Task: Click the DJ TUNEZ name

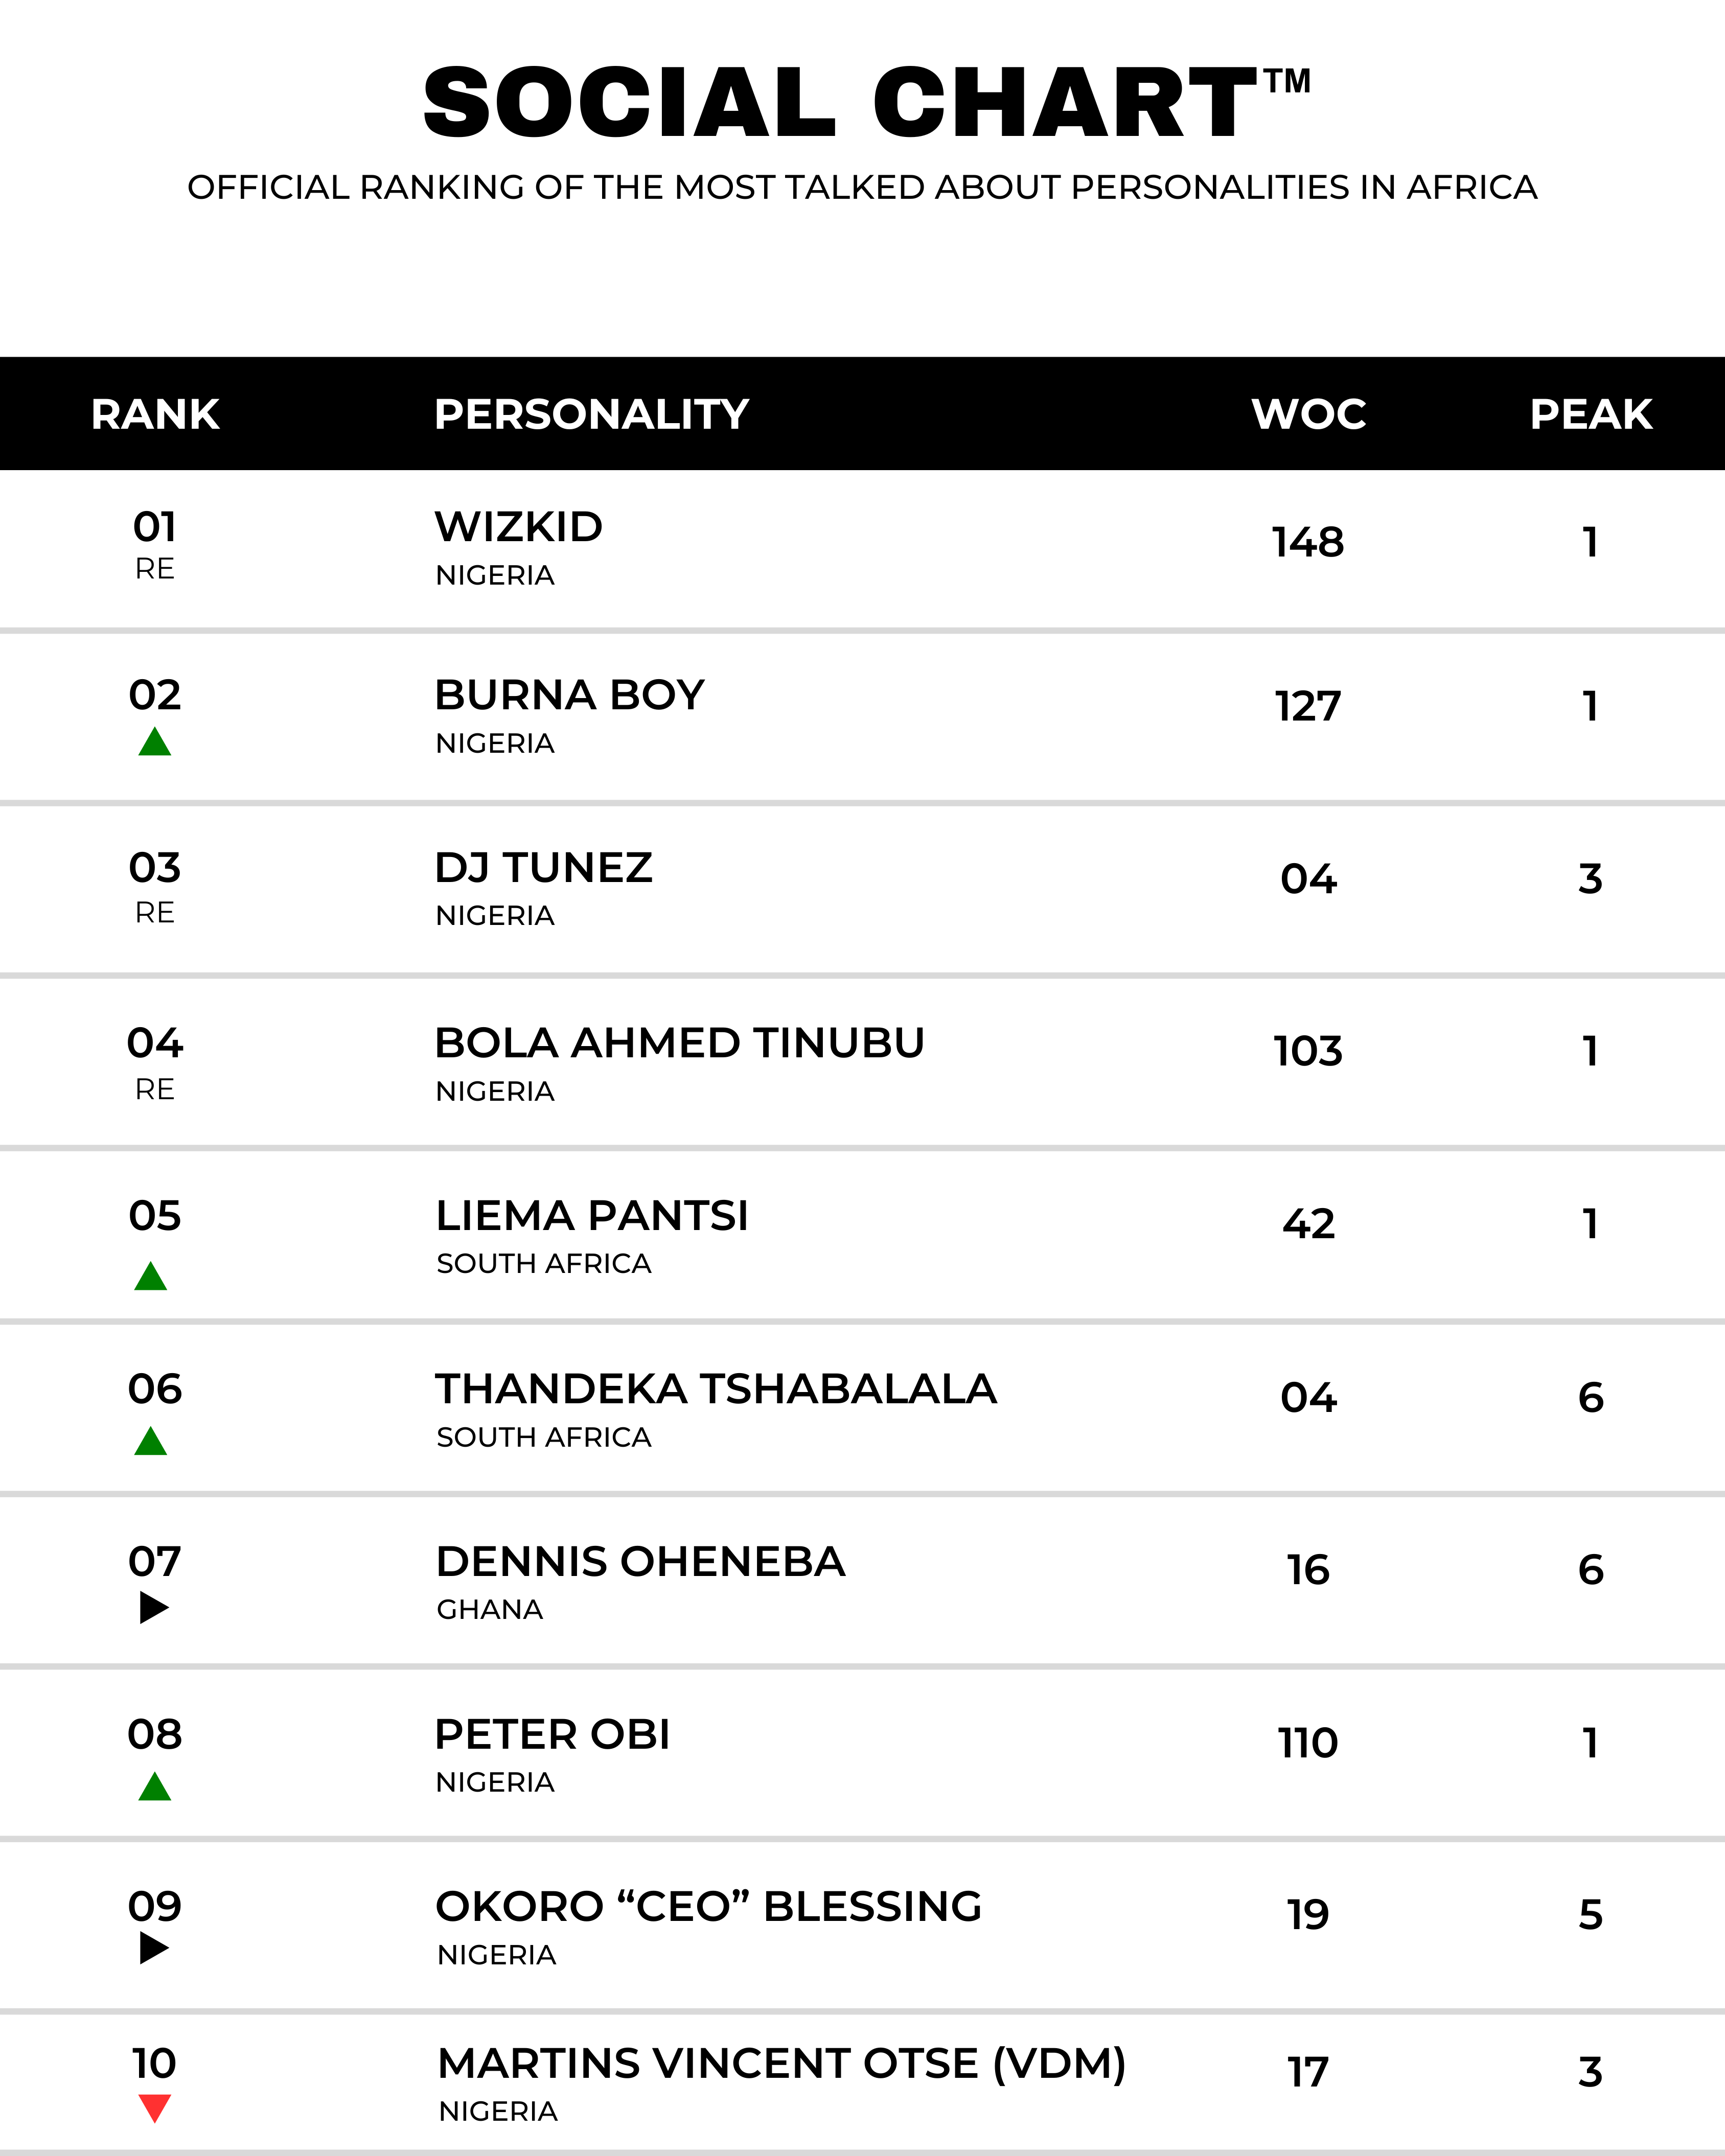Action: click(544, 868)
